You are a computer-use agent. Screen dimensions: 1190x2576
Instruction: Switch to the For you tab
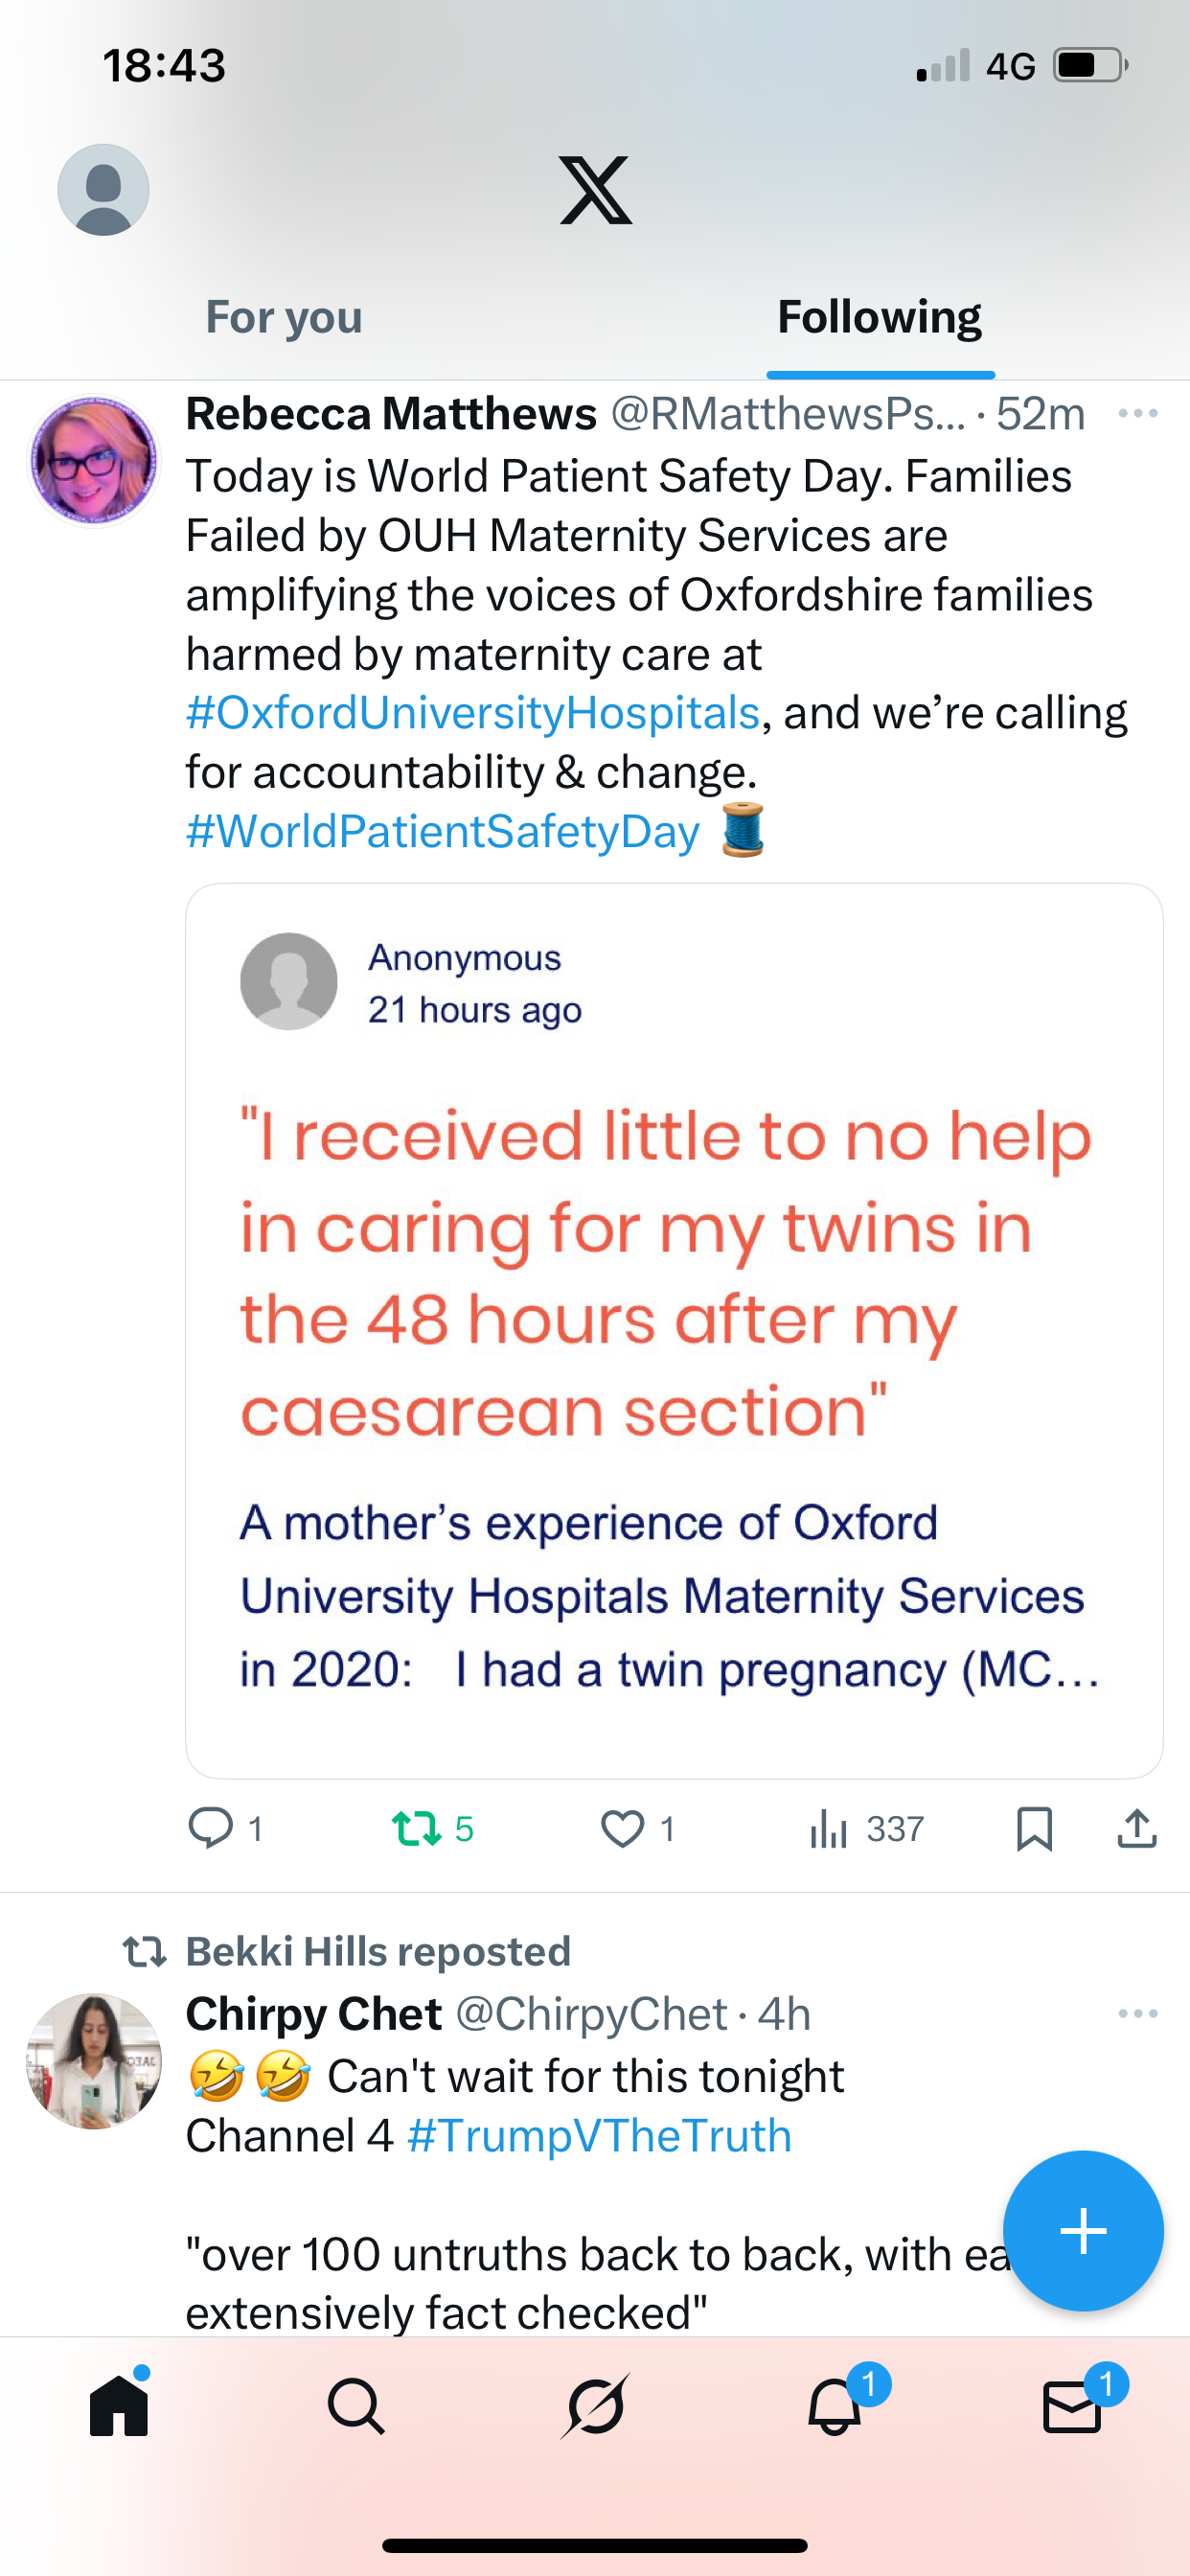(x=284, y=318)
